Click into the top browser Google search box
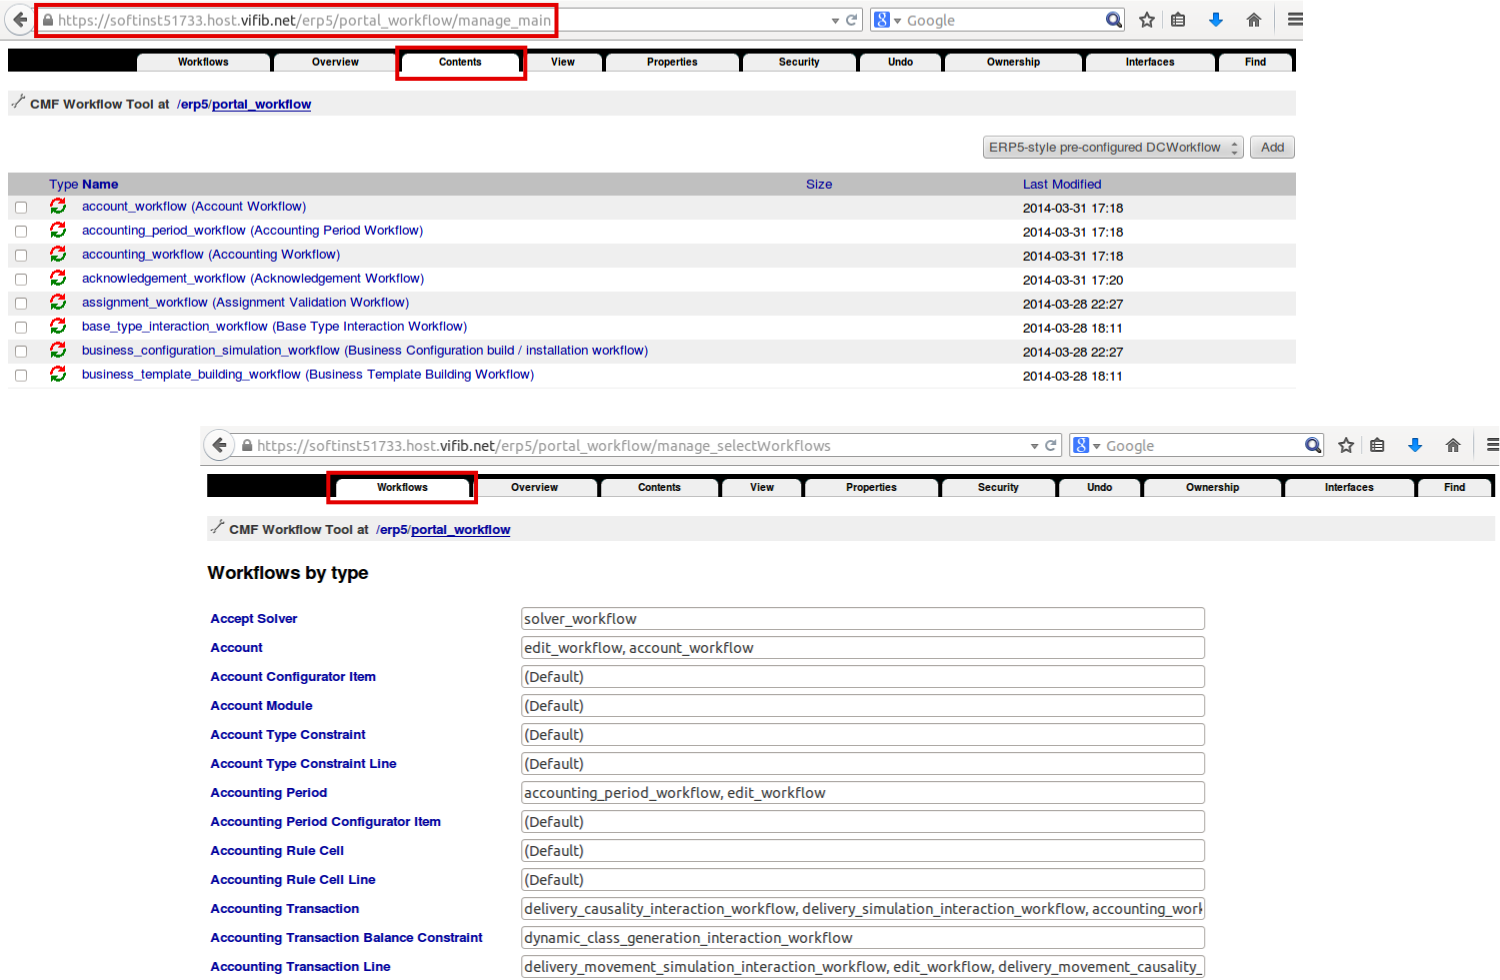 click(1003, 20)
